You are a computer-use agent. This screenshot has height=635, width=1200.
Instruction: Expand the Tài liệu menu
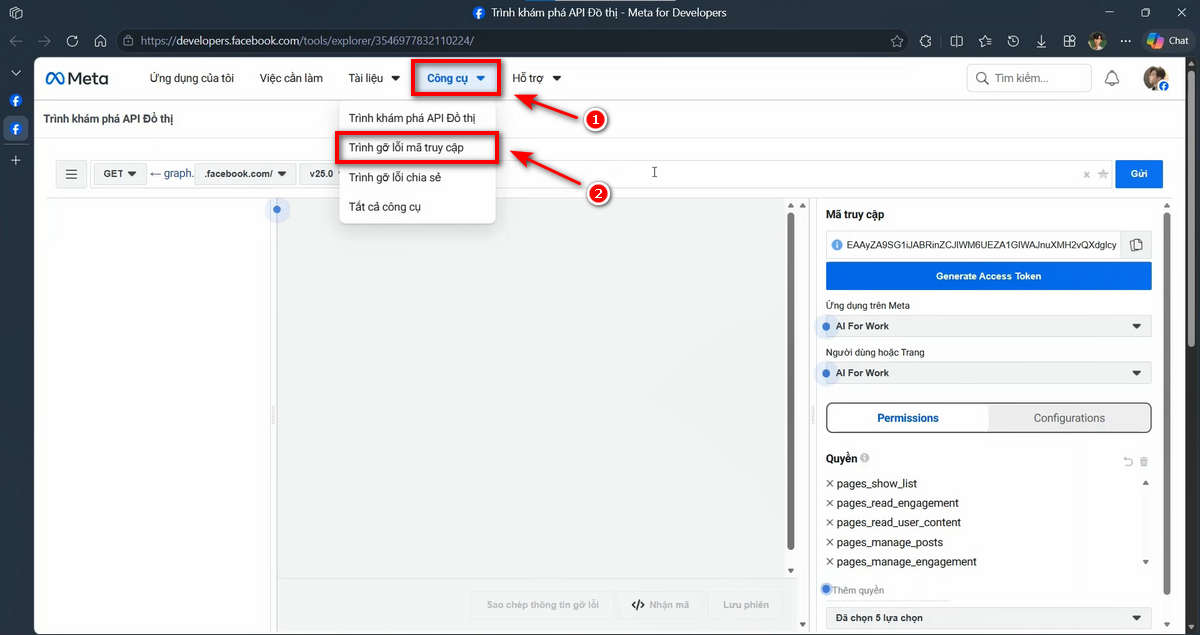click(374, 78)
